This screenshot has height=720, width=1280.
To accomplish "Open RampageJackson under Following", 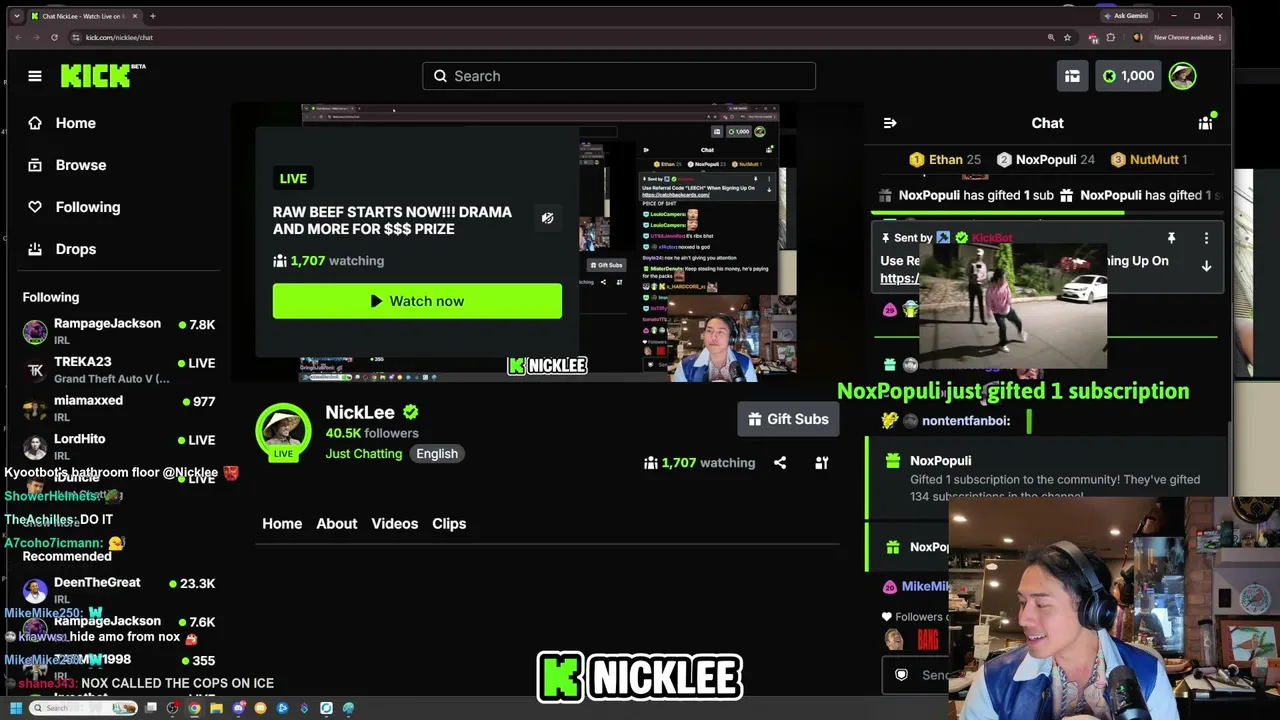I will pyautogui.click(x=119, y=331).
